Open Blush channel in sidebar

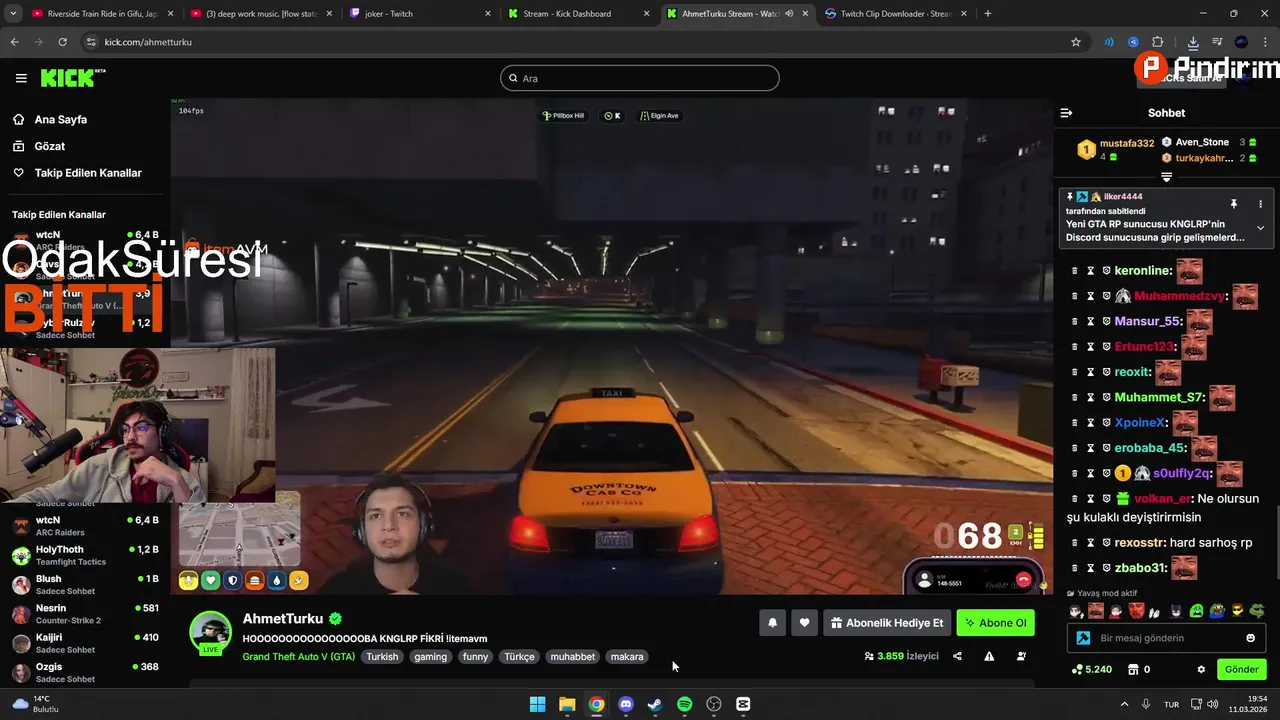coord(85,585)
